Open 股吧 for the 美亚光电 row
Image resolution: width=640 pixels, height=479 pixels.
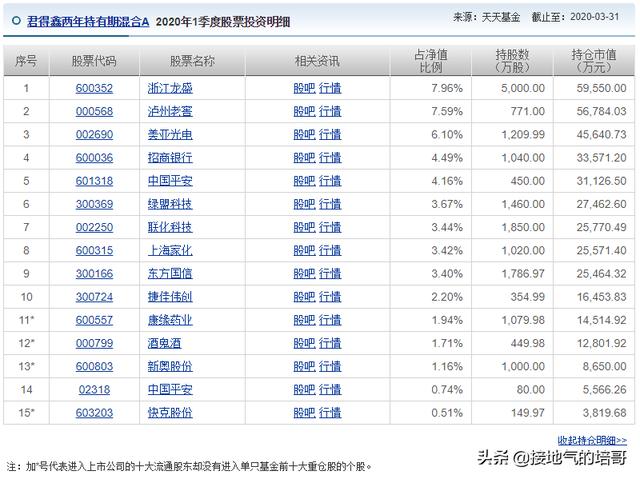(x=304, y=135)
